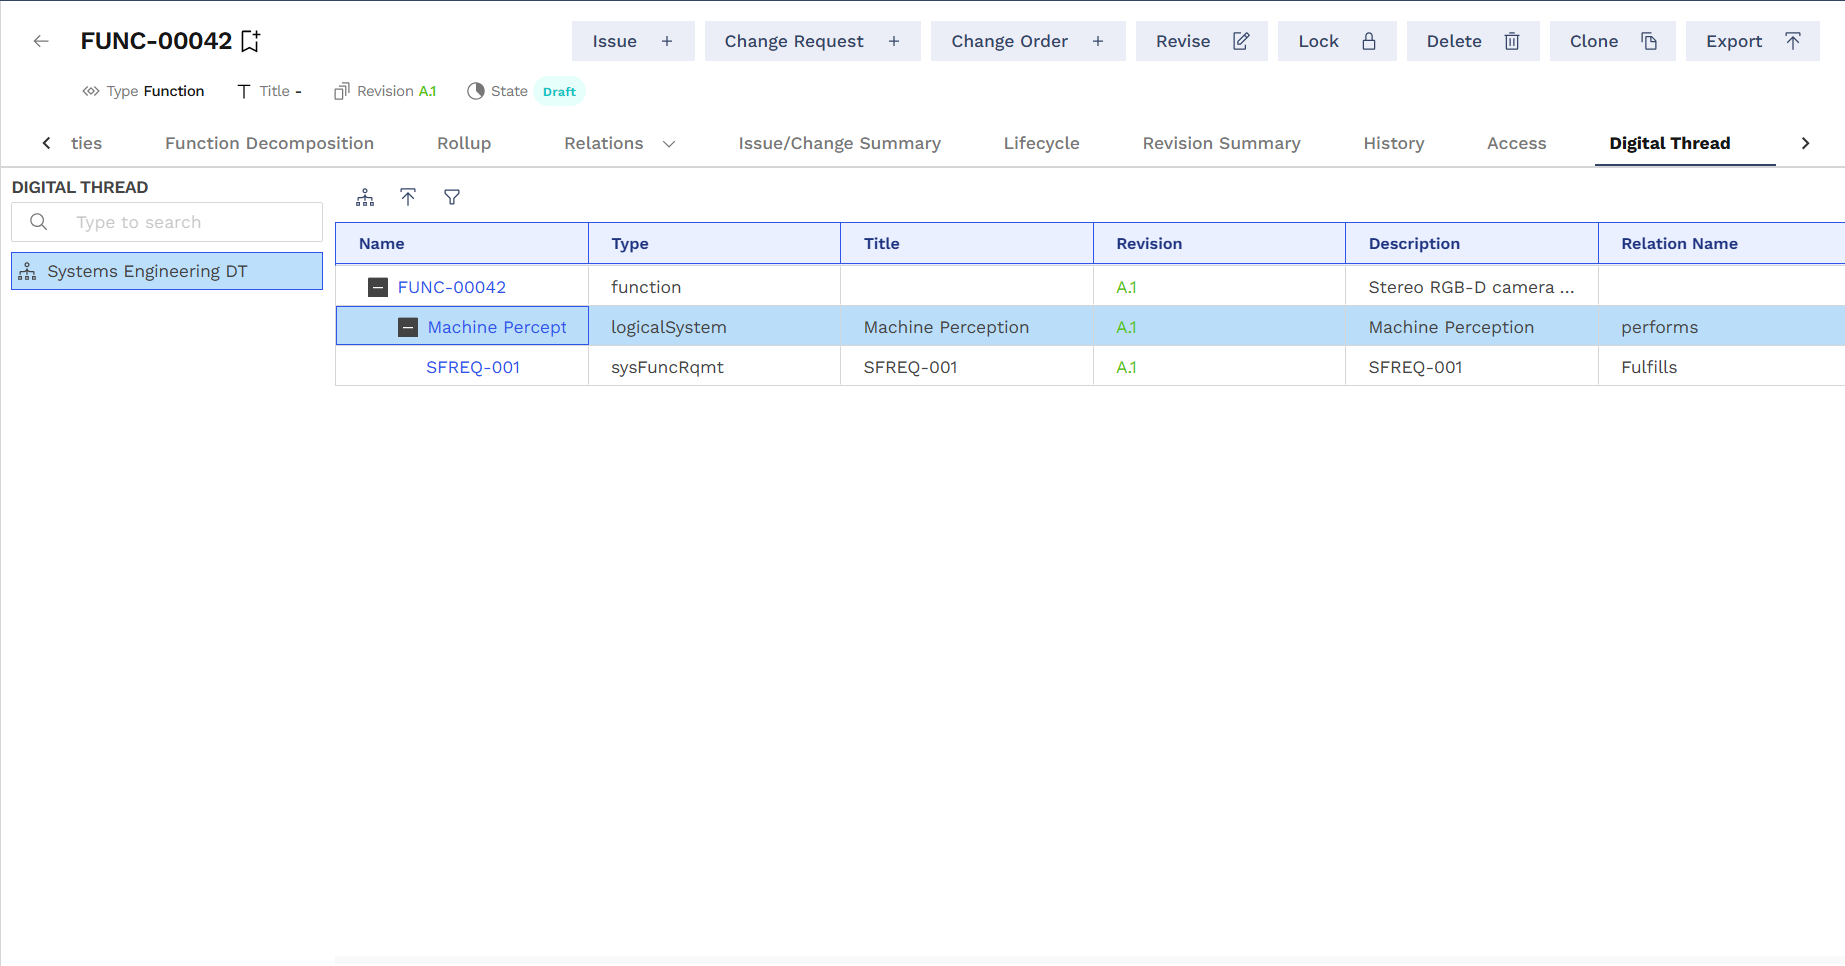Click the export arrow toolbar icon
This screenshot has width=1845, height=966.
(x=408, y=197)
